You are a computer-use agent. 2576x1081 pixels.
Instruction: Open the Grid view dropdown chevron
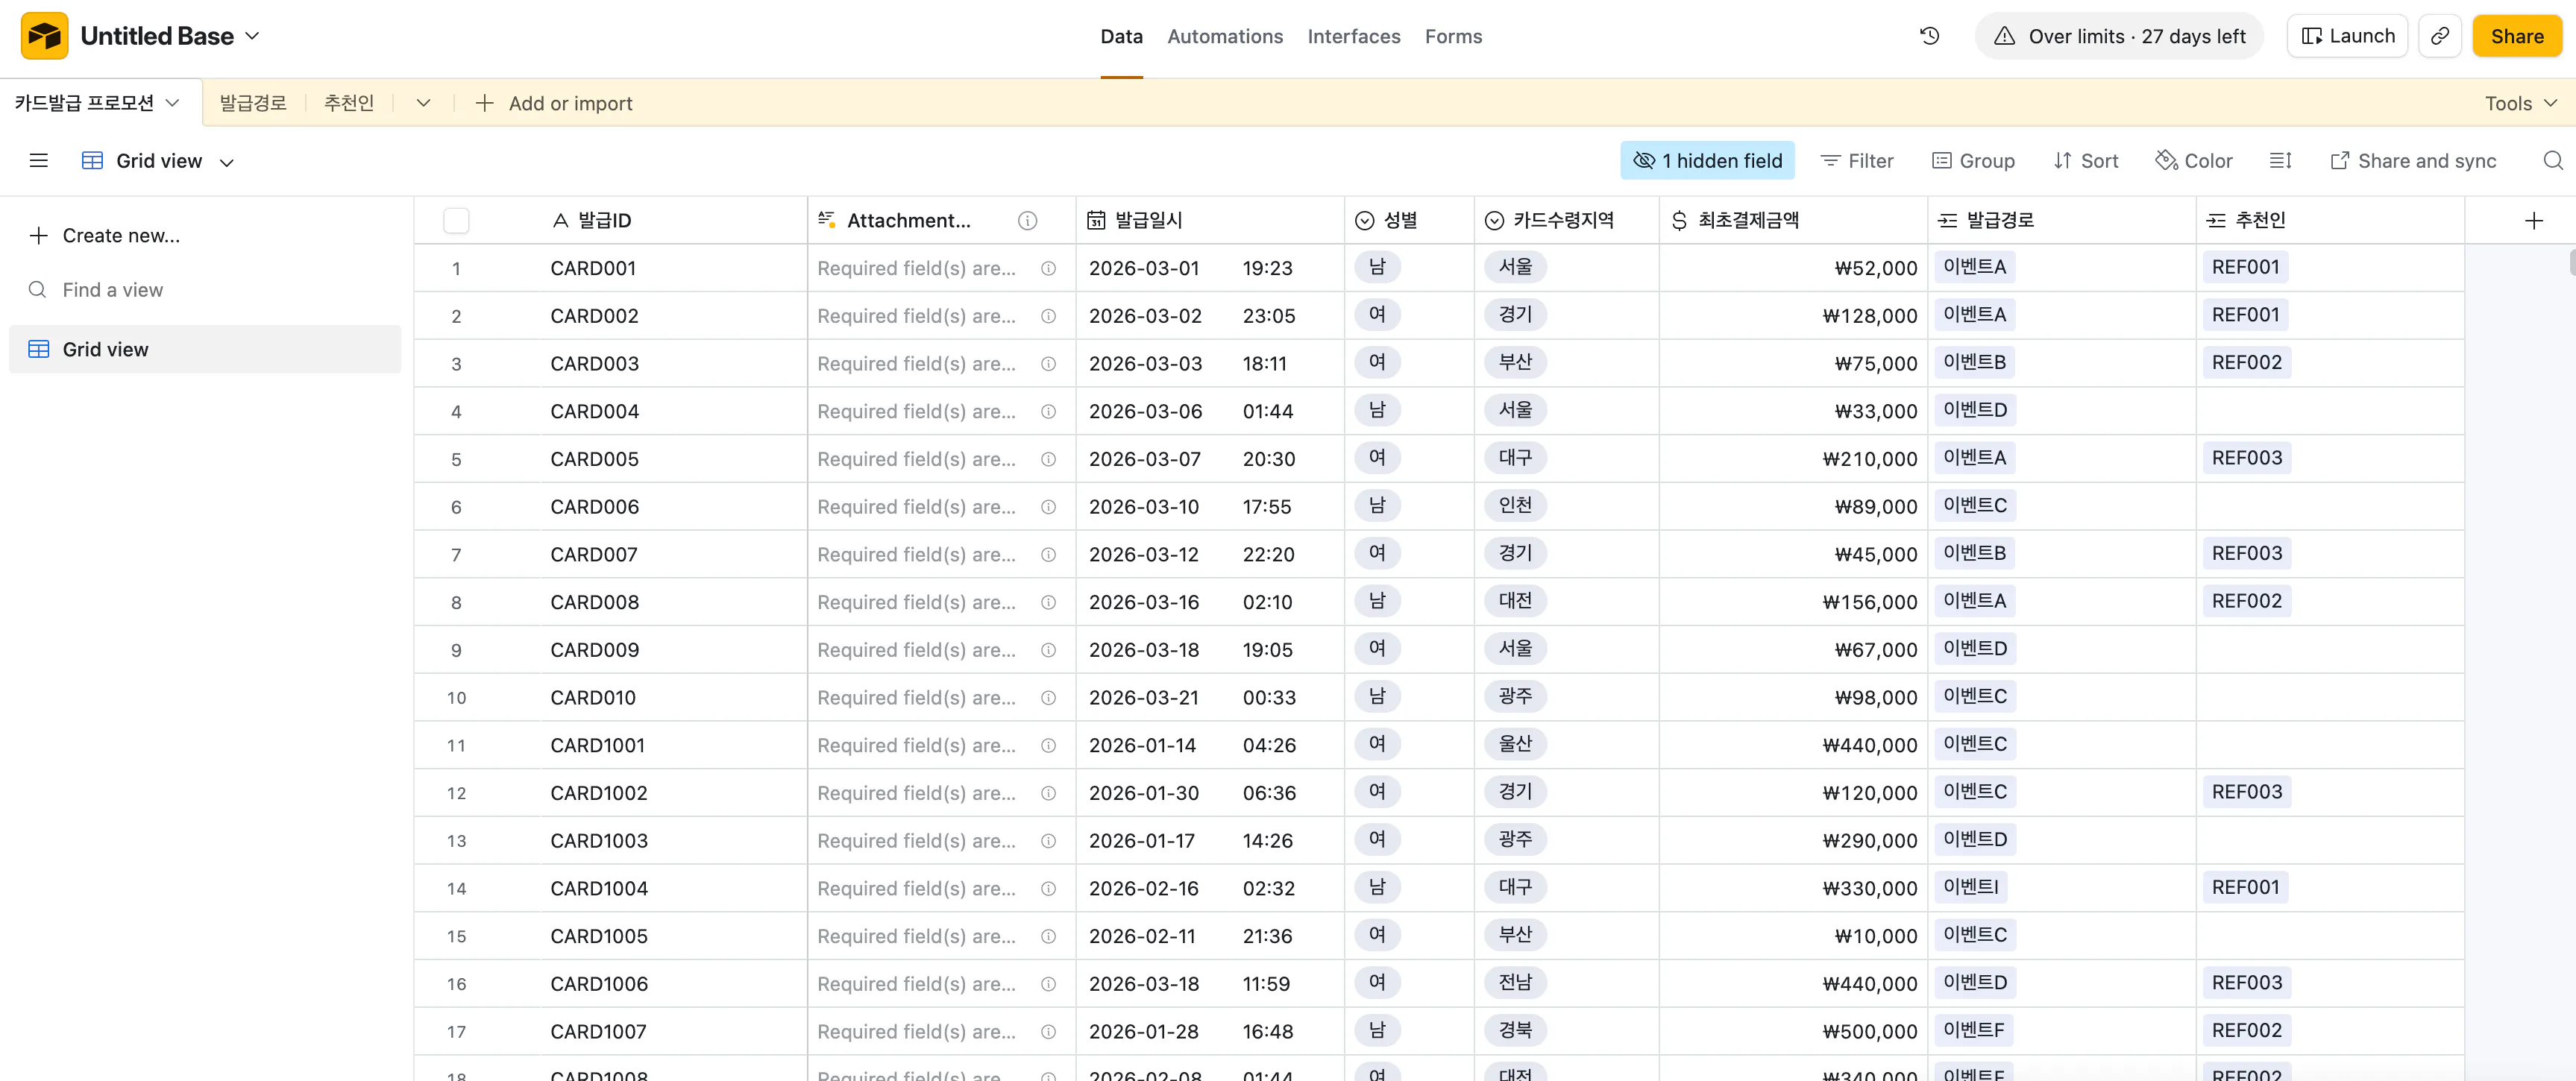227,162
